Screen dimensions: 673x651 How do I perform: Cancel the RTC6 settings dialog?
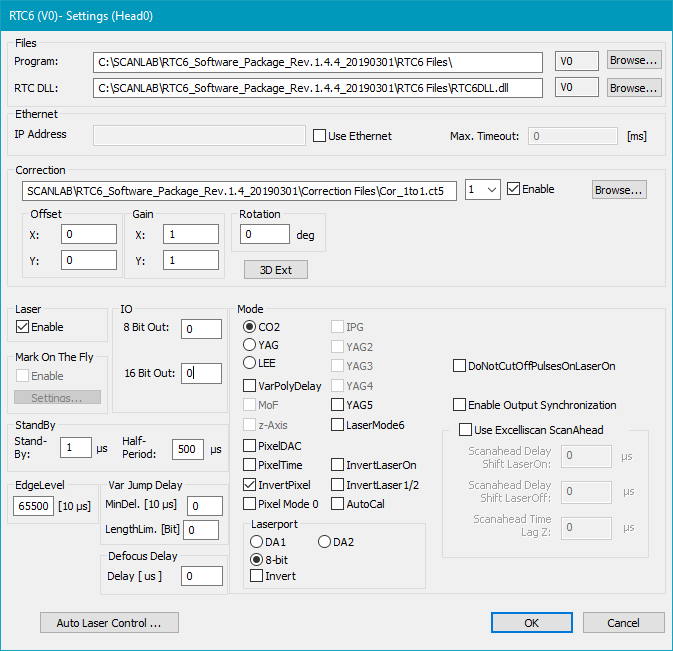(623, 623)
